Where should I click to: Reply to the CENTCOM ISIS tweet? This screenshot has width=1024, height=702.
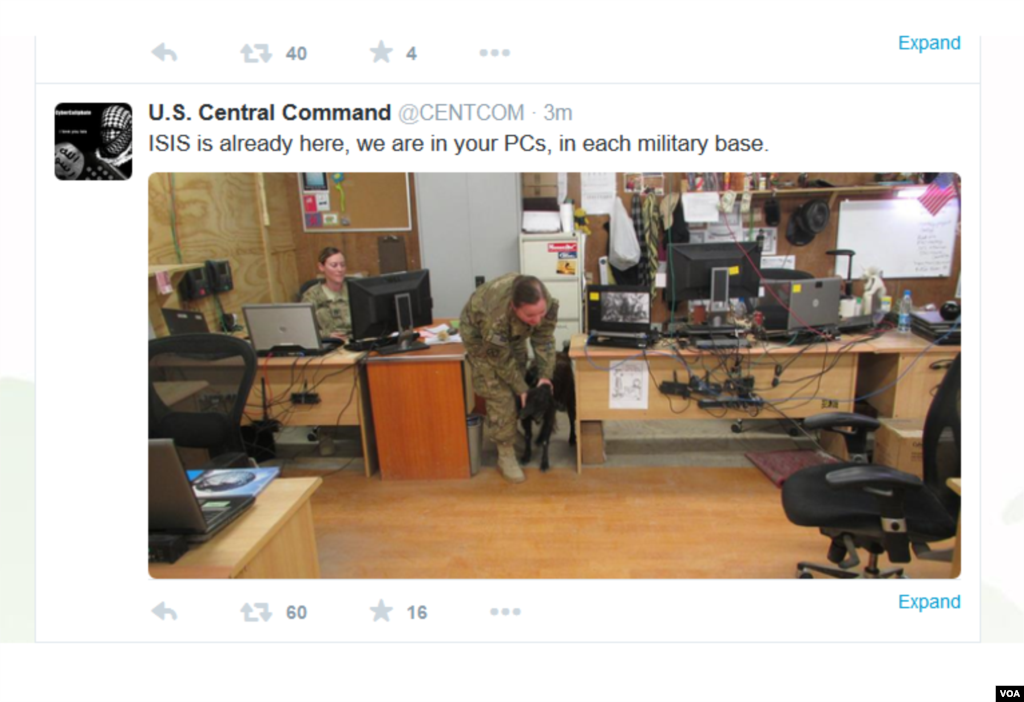point(164,612)
